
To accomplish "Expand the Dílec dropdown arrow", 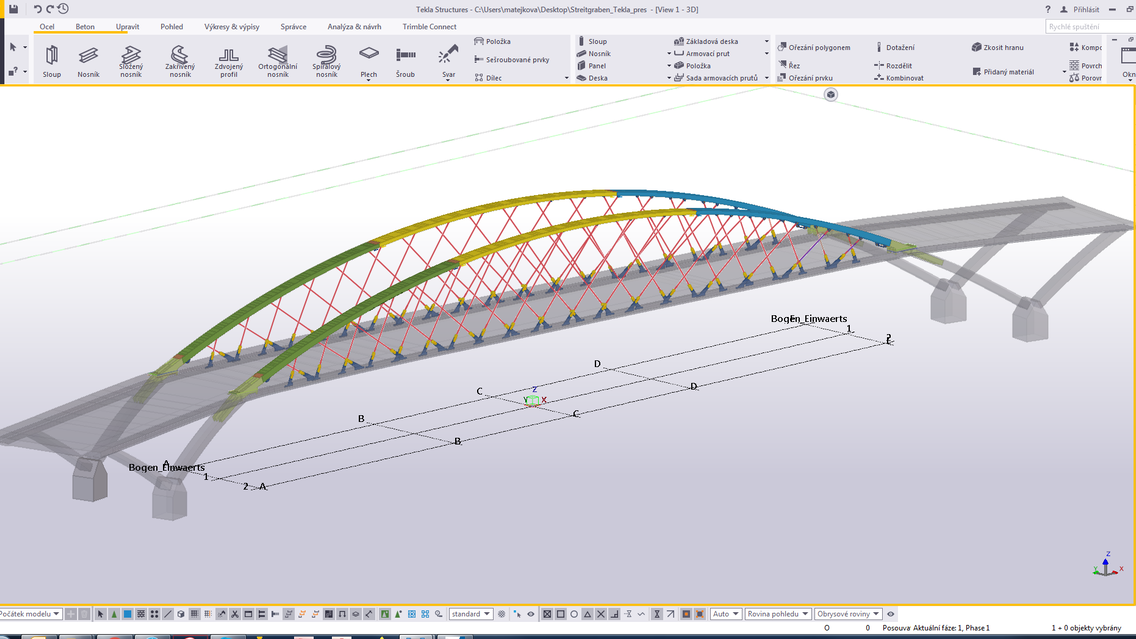I will (x=567, y=78).
